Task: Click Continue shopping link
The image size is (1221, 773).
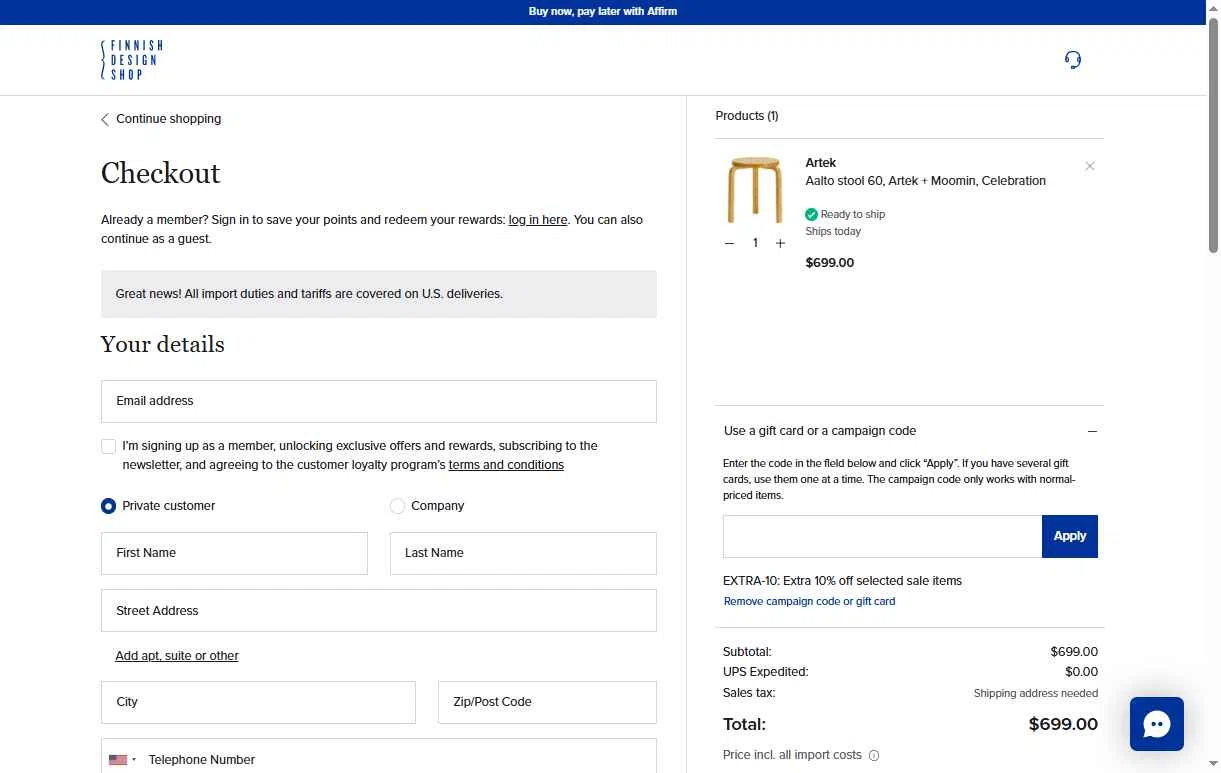Action: click(x=168, y=119)
